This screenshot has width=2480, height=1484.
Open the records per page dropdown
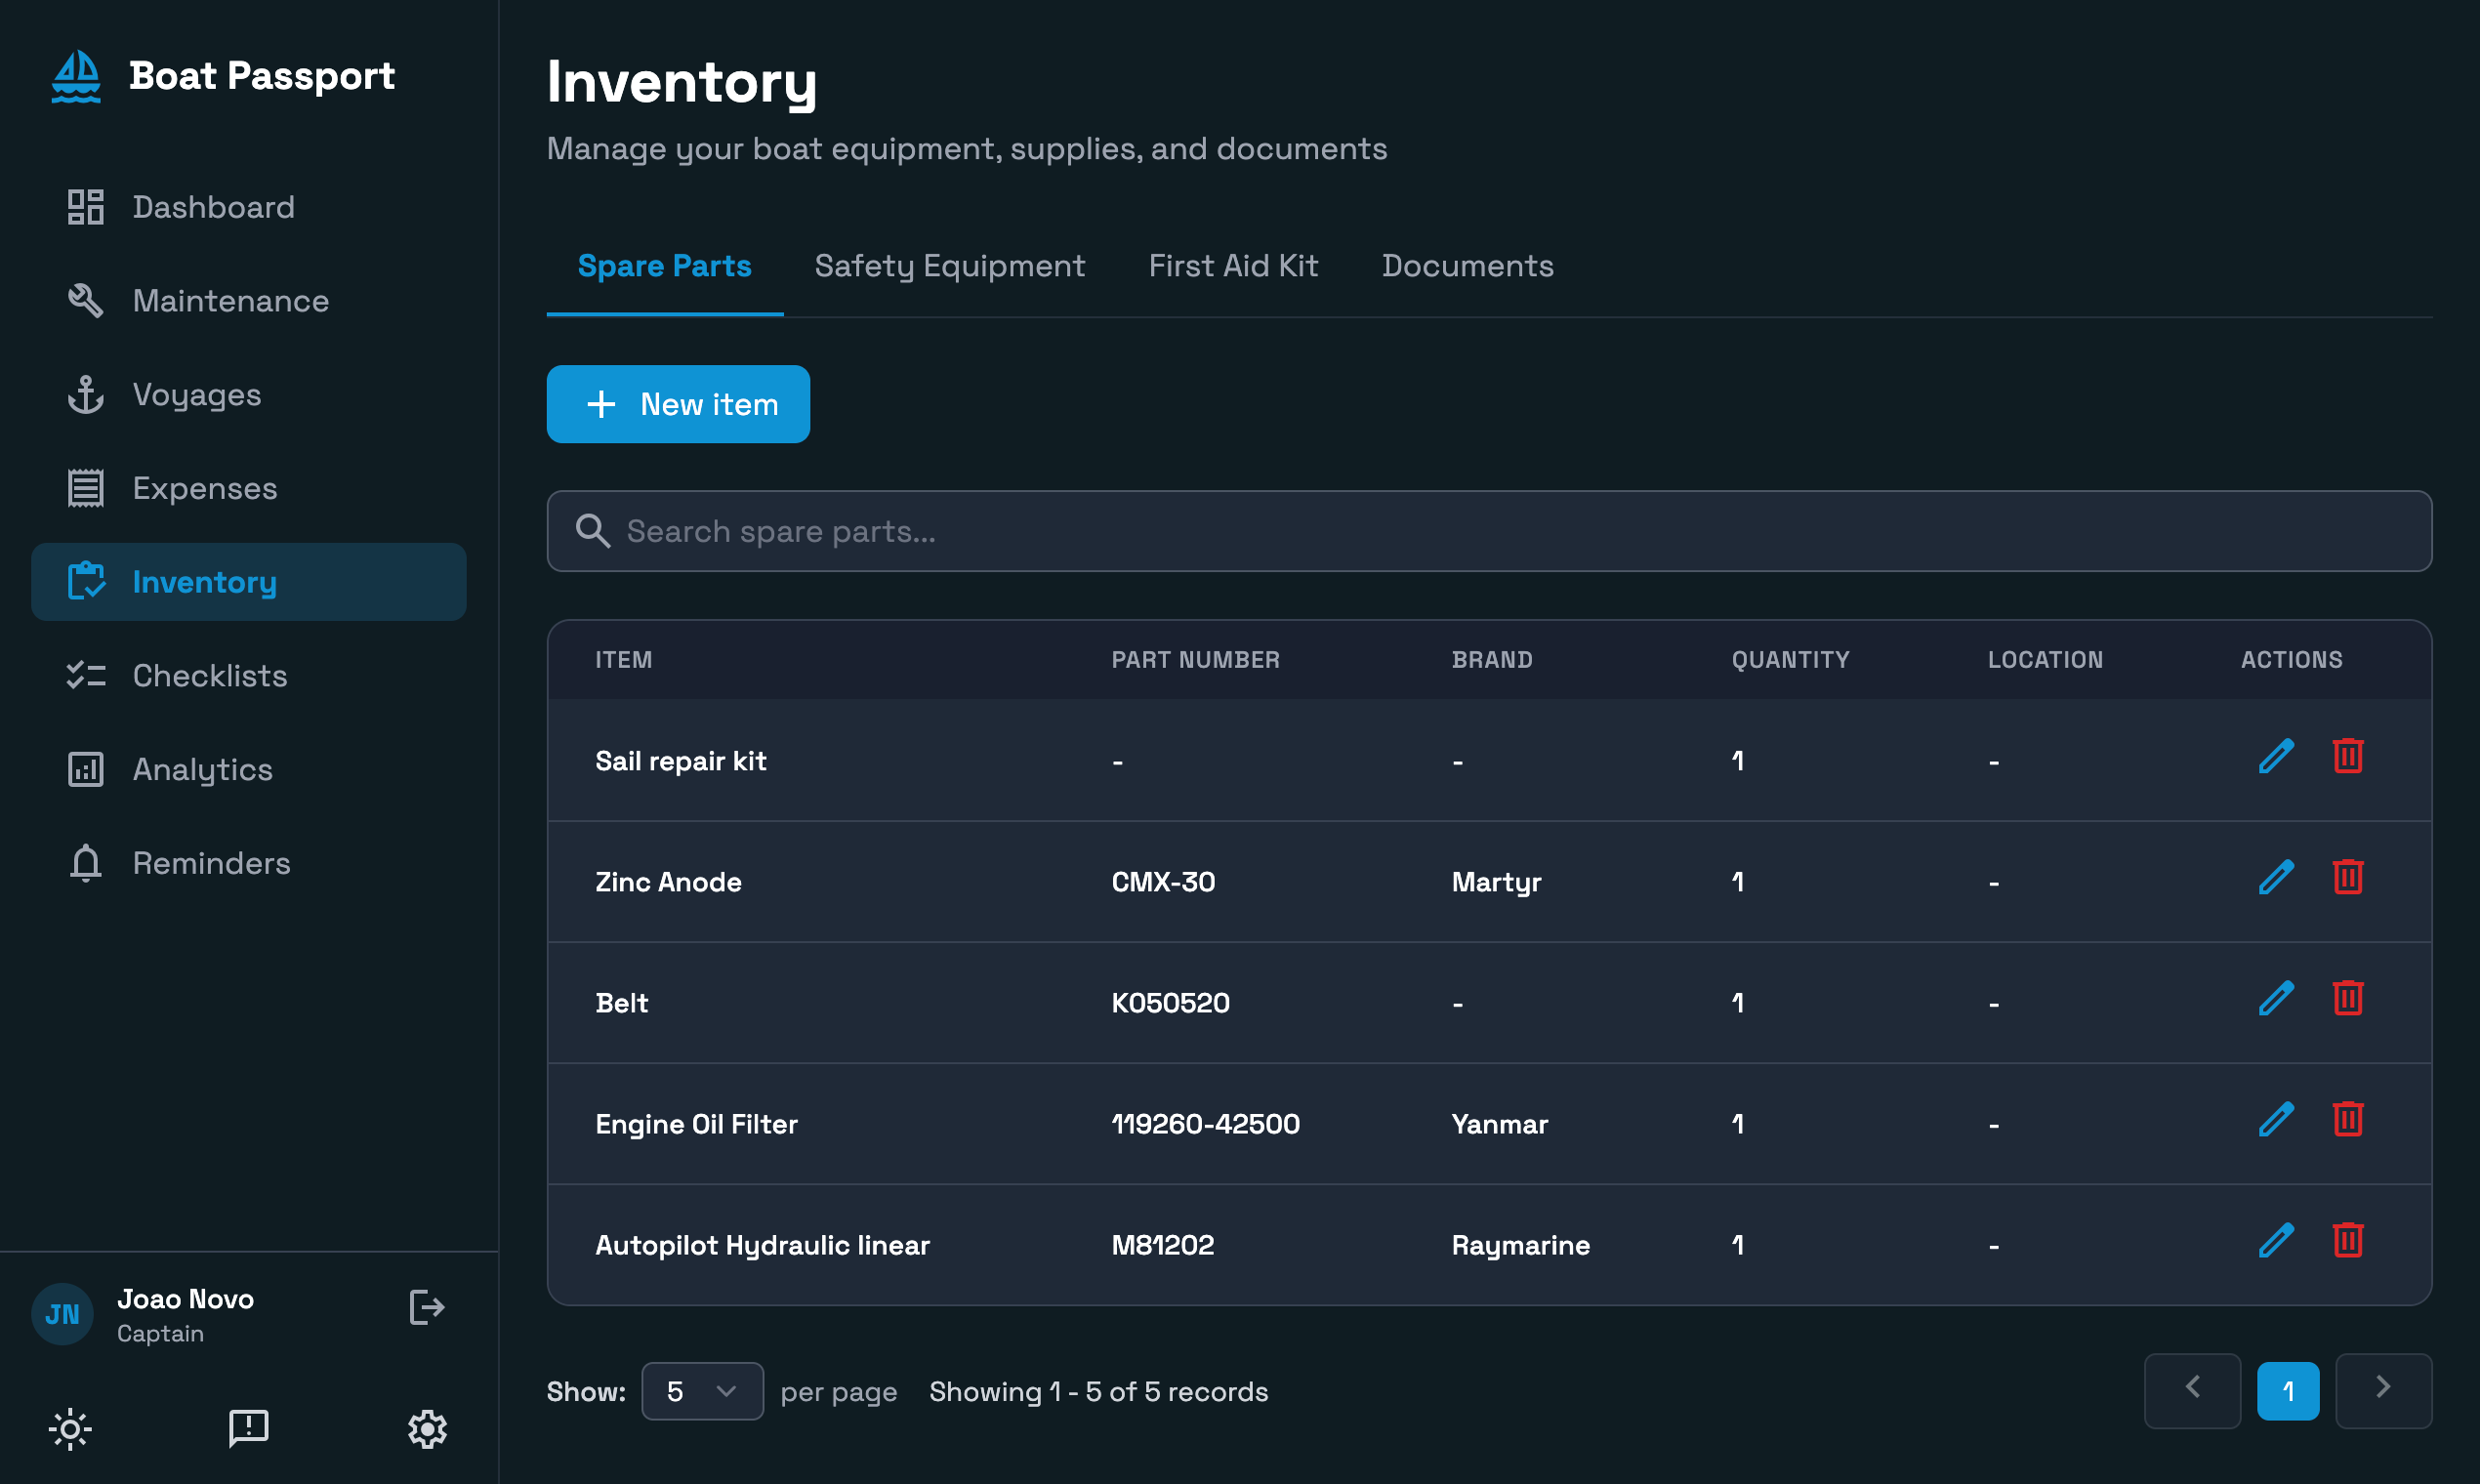(702, 1391)
